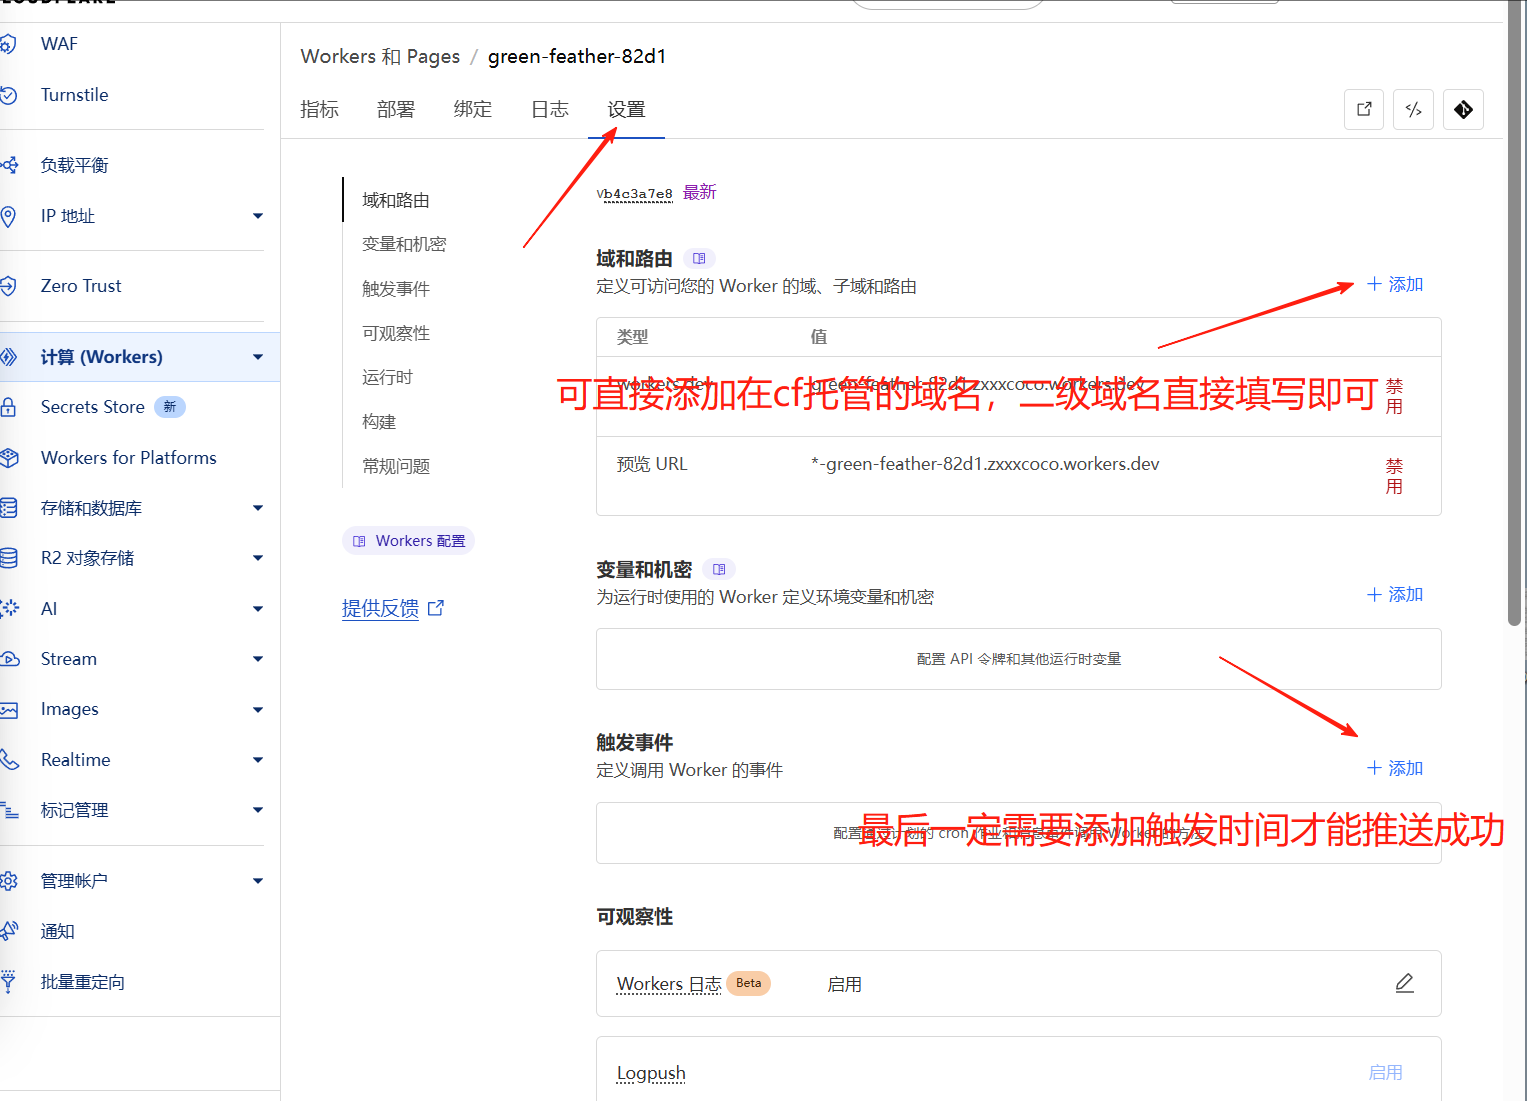Click the 管理帐户 gear icon
1527x1101 pixels.
click(x=9, y=881)
